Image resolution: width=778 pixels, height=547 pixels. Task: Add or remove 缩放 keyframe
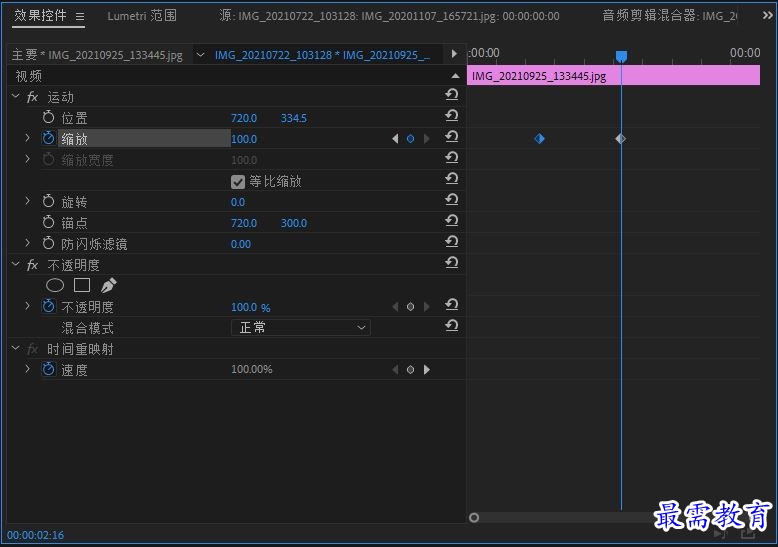(410, 139)
